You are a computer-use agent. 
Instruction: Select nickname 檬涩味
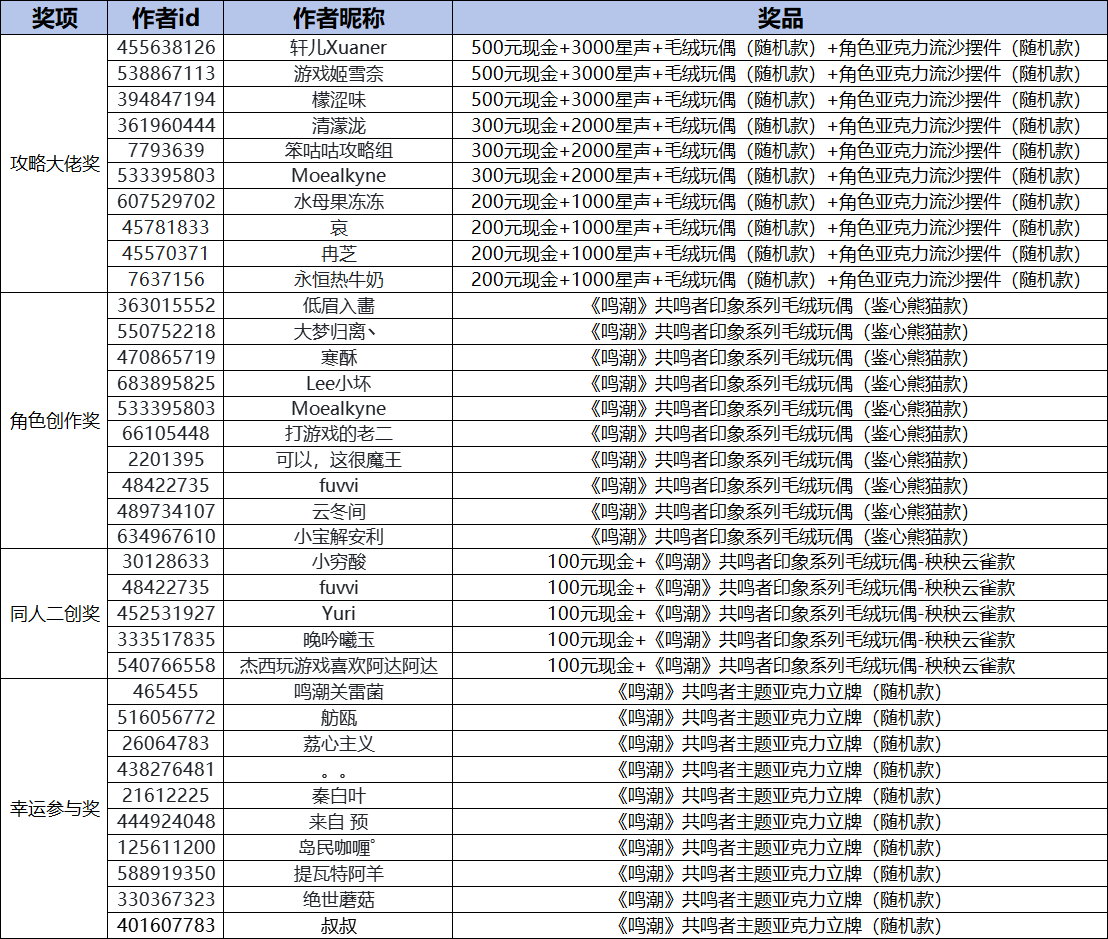point(338,100)
